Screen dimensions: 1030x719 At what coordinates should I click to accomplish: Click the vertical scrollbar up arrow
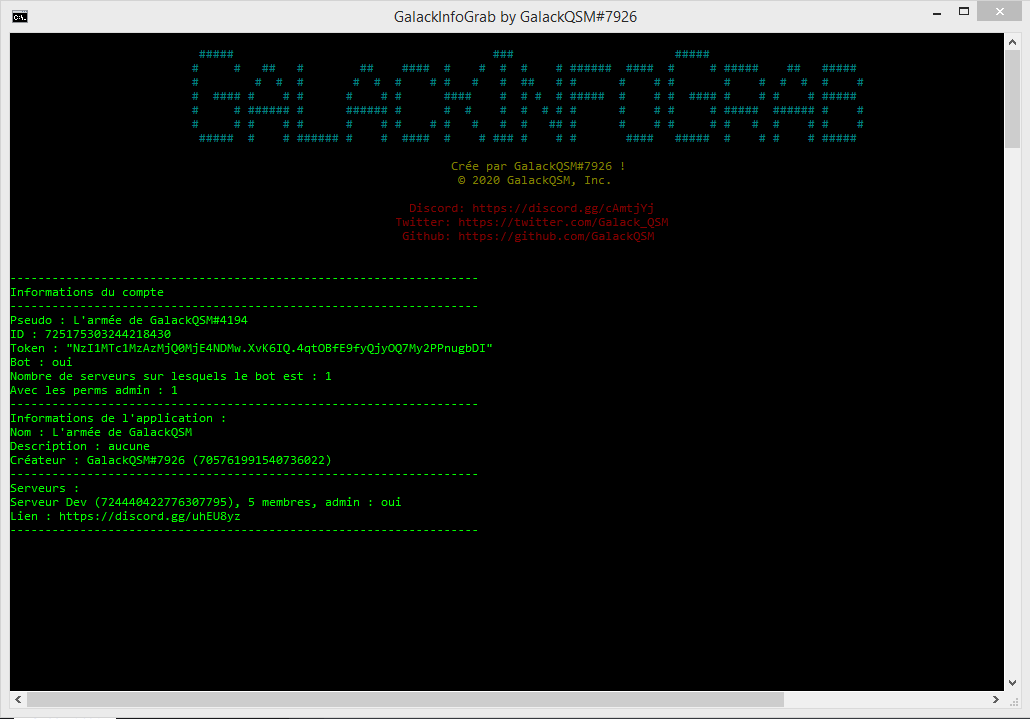(1012, 42)
